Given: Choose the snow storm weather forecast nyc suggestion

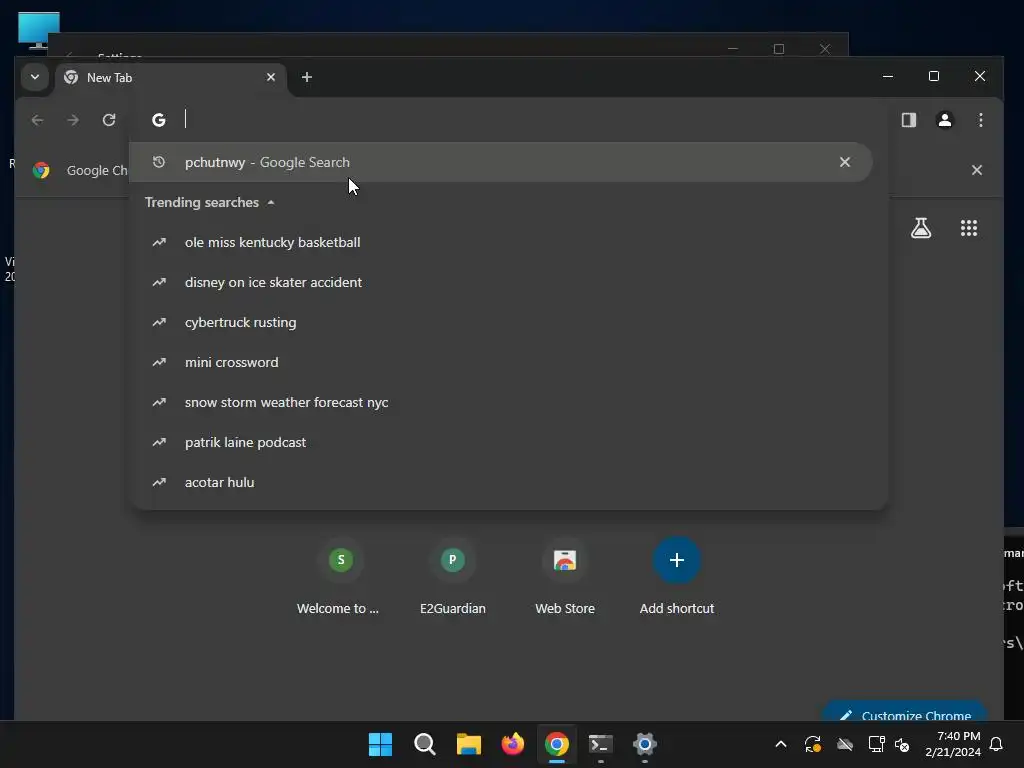Looking at the screenshot, I should [x=508, y=402].
